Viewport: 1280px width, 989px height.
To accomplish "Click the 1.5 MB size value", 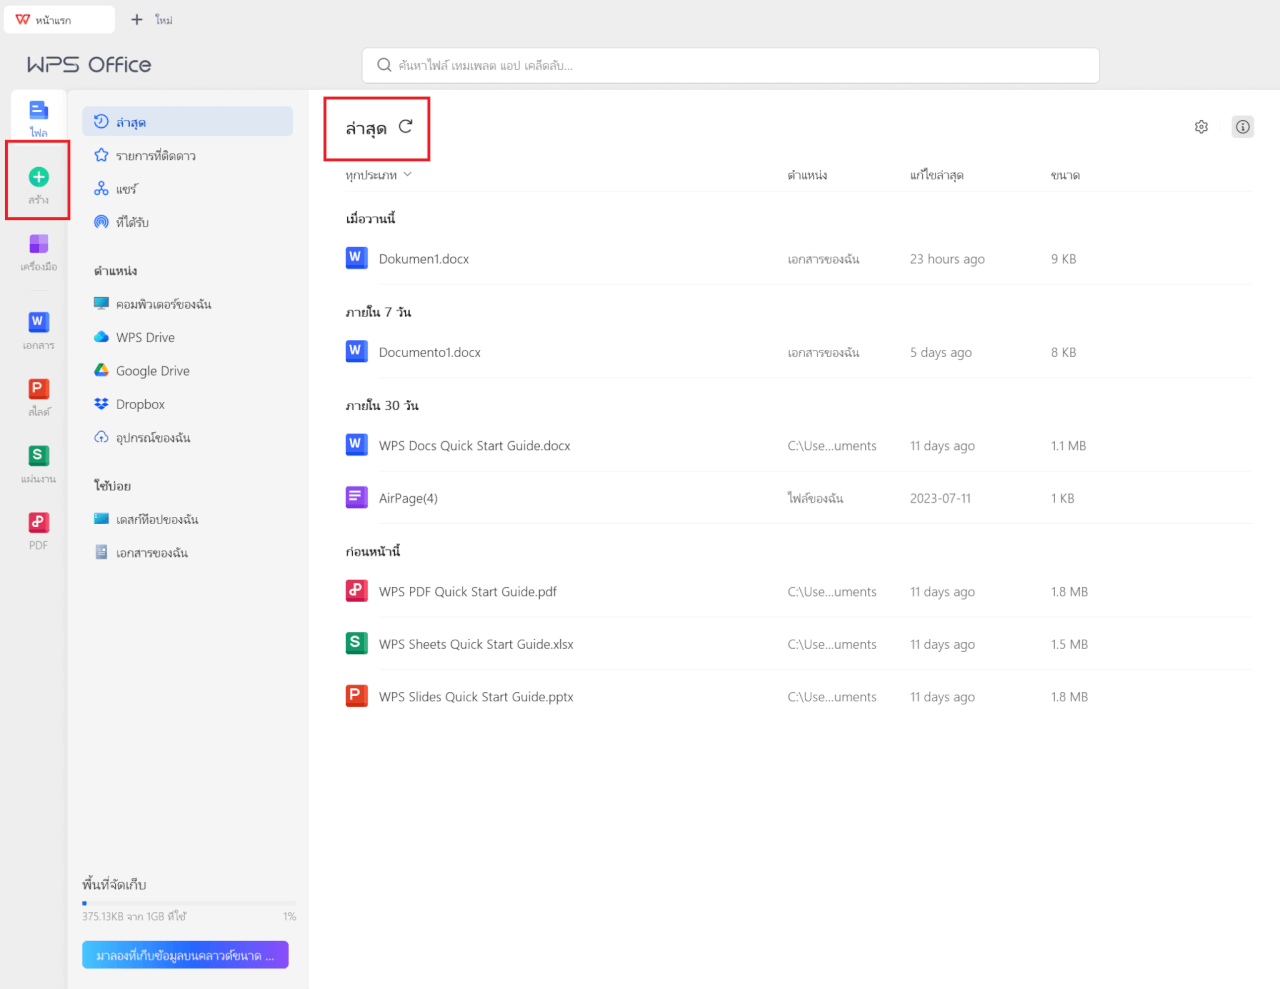I will pyautogui.click(x=1069, y=645).
